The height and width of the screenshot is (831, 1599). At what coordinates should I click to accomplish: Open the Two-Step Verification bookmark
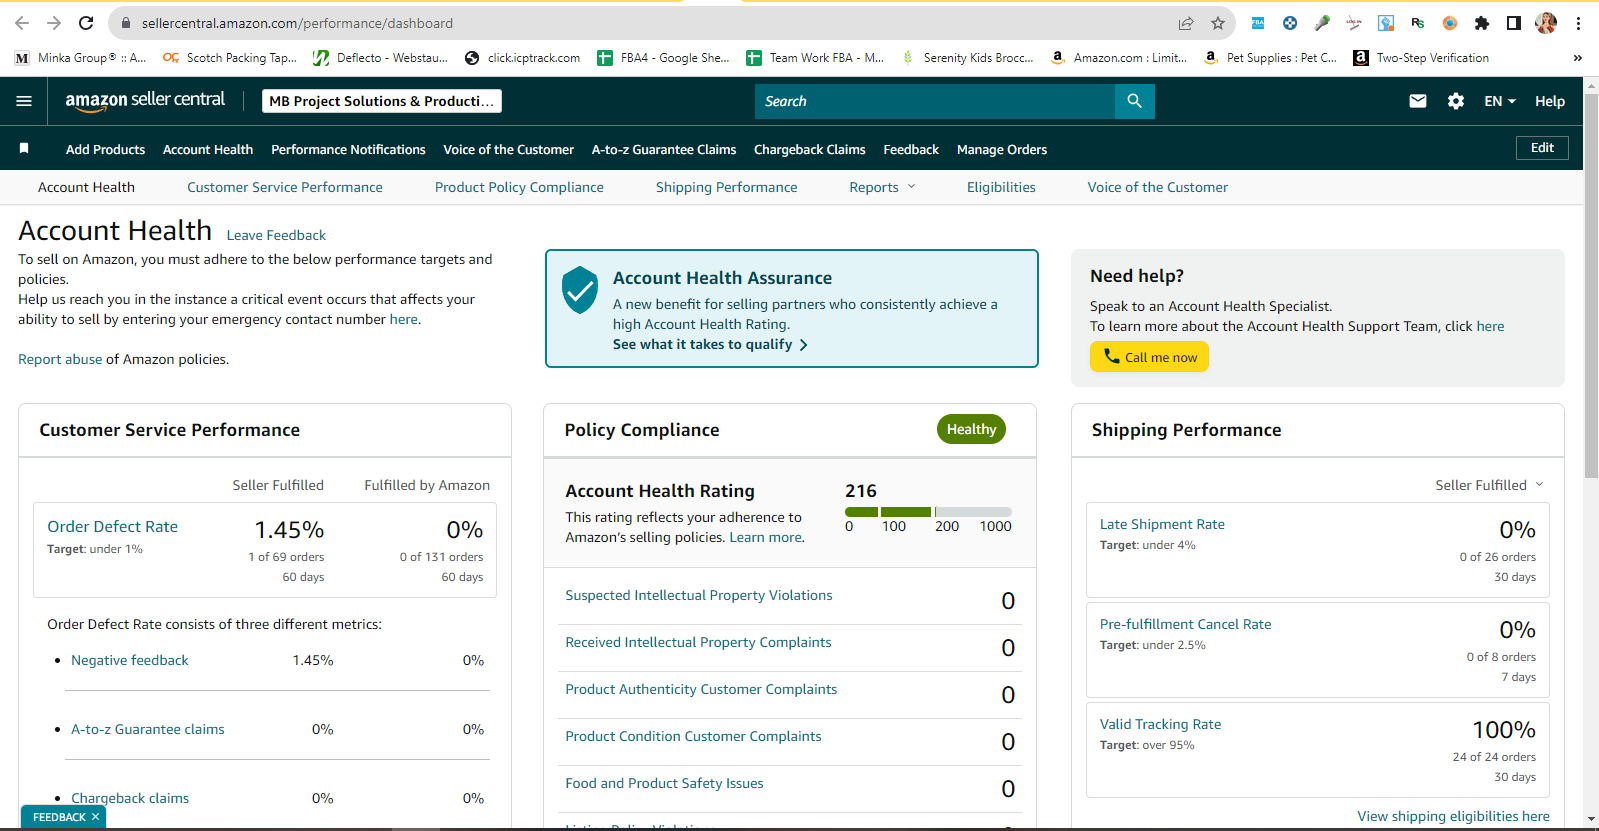point(1421,58)
